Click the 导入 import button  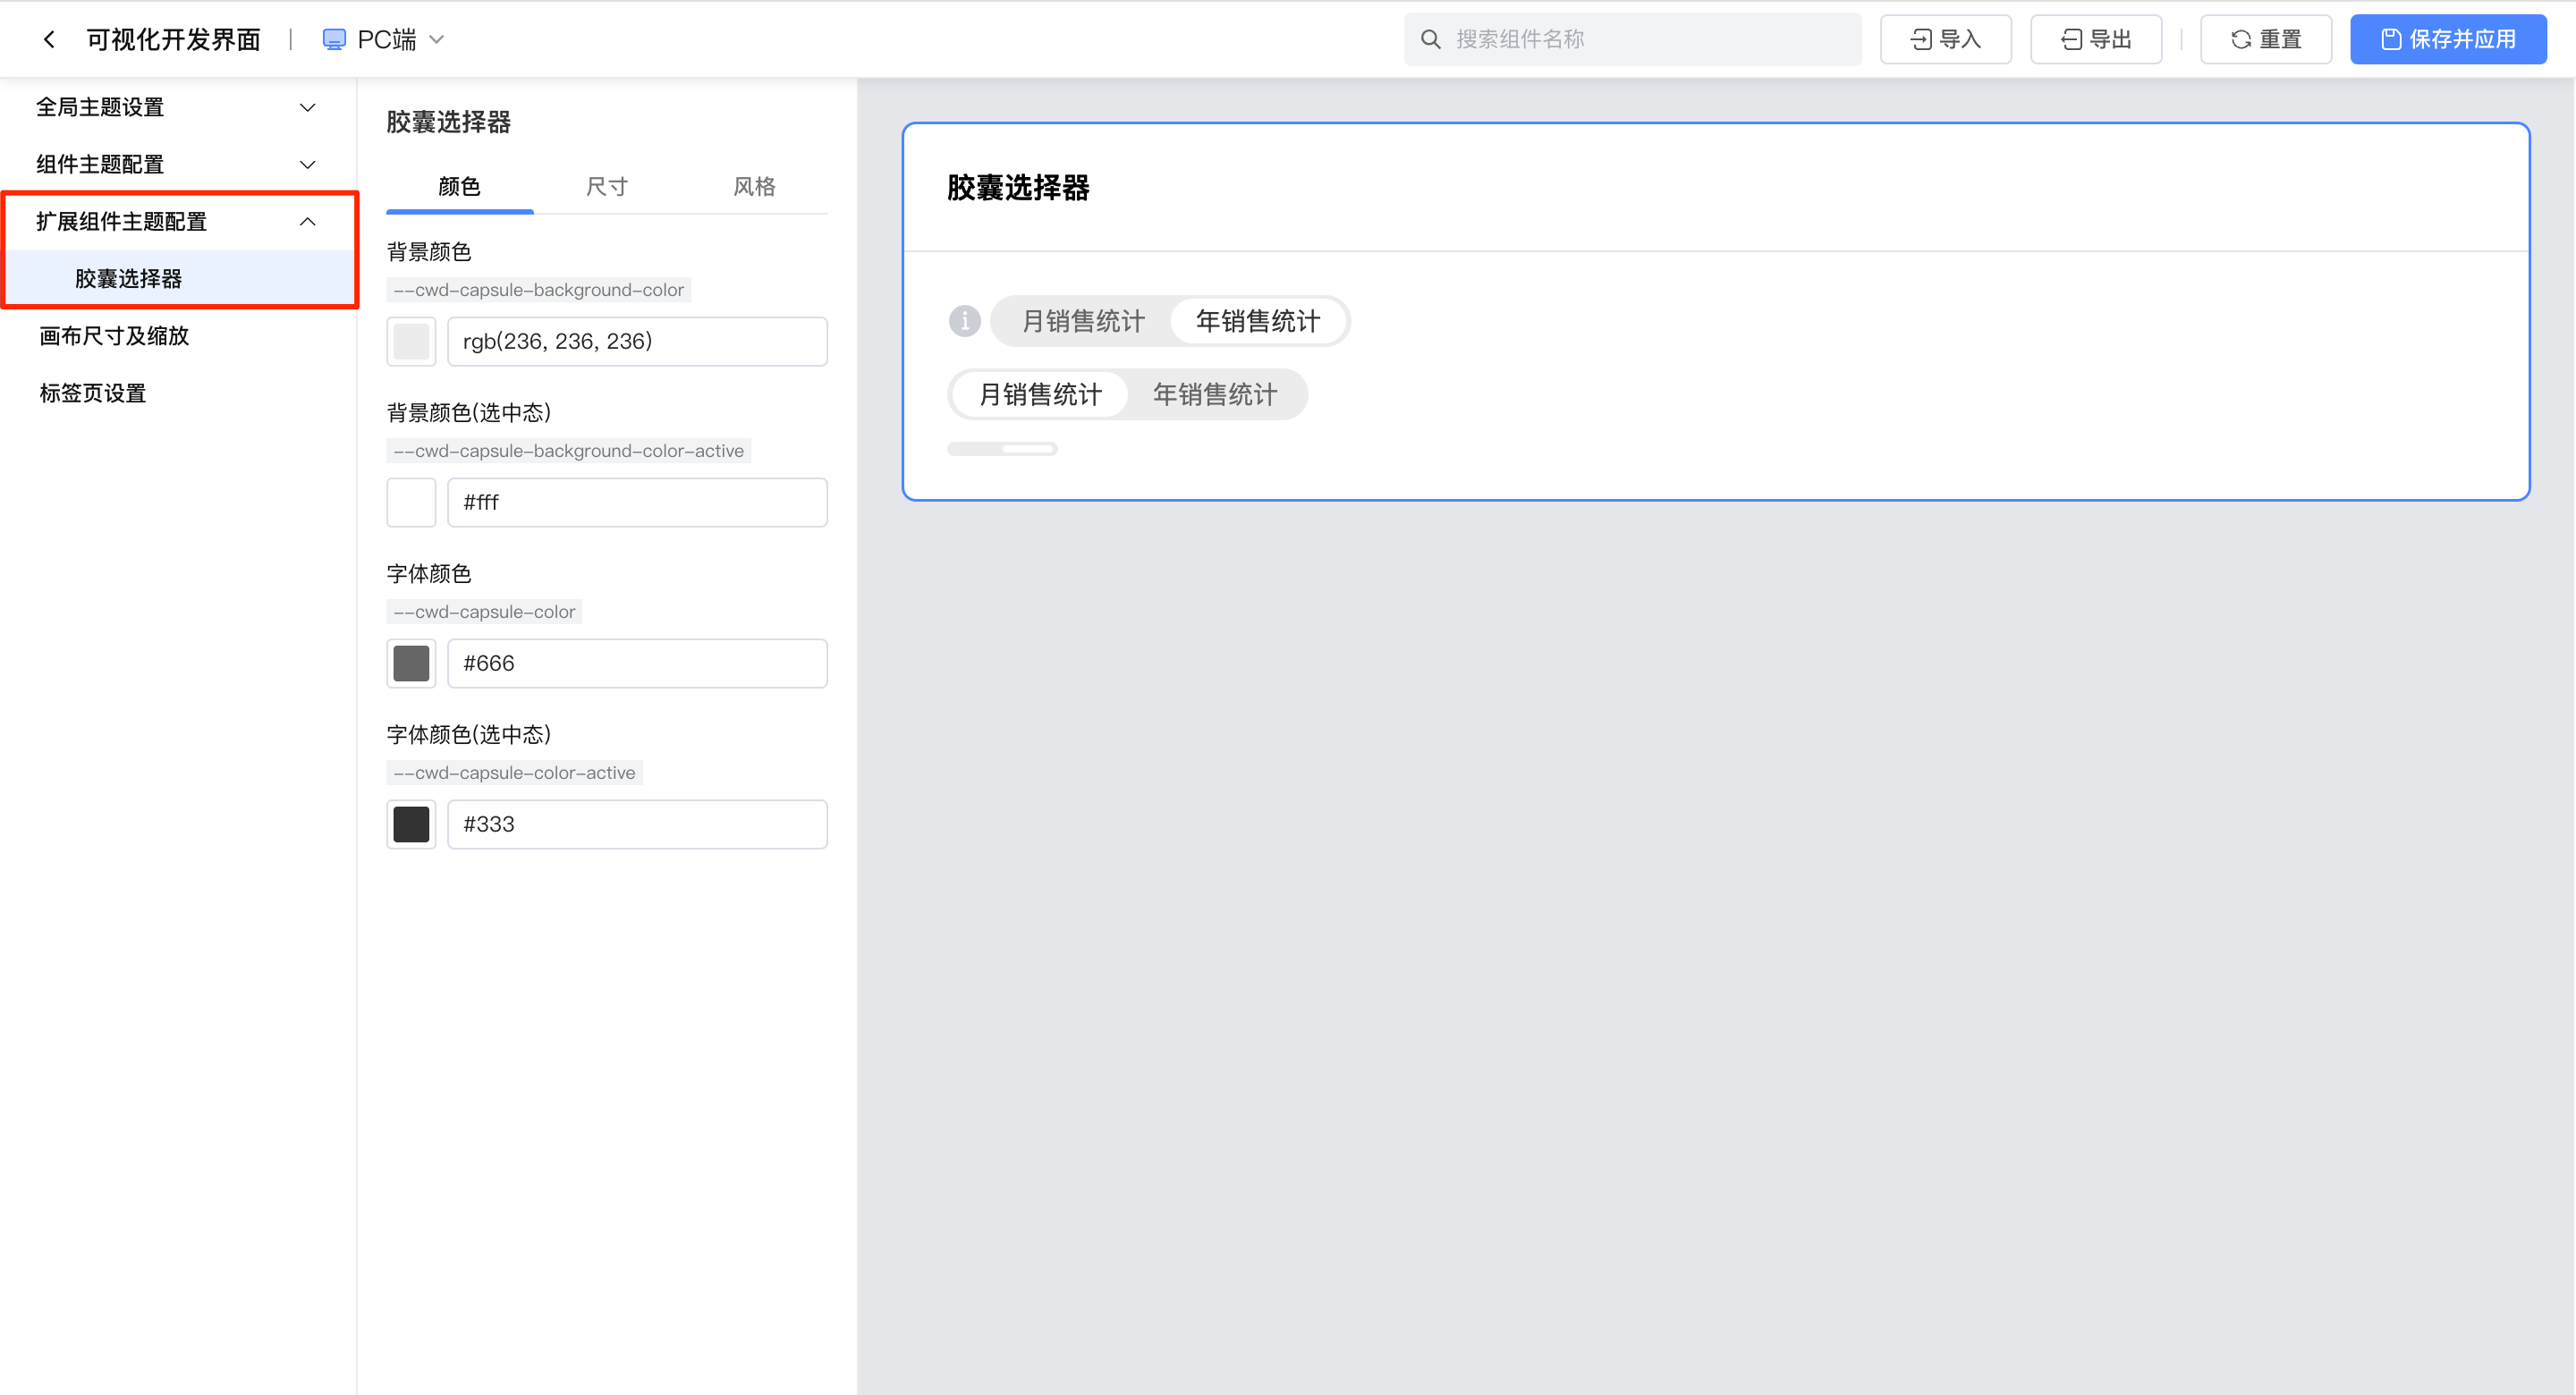(x=1945, y=39)
